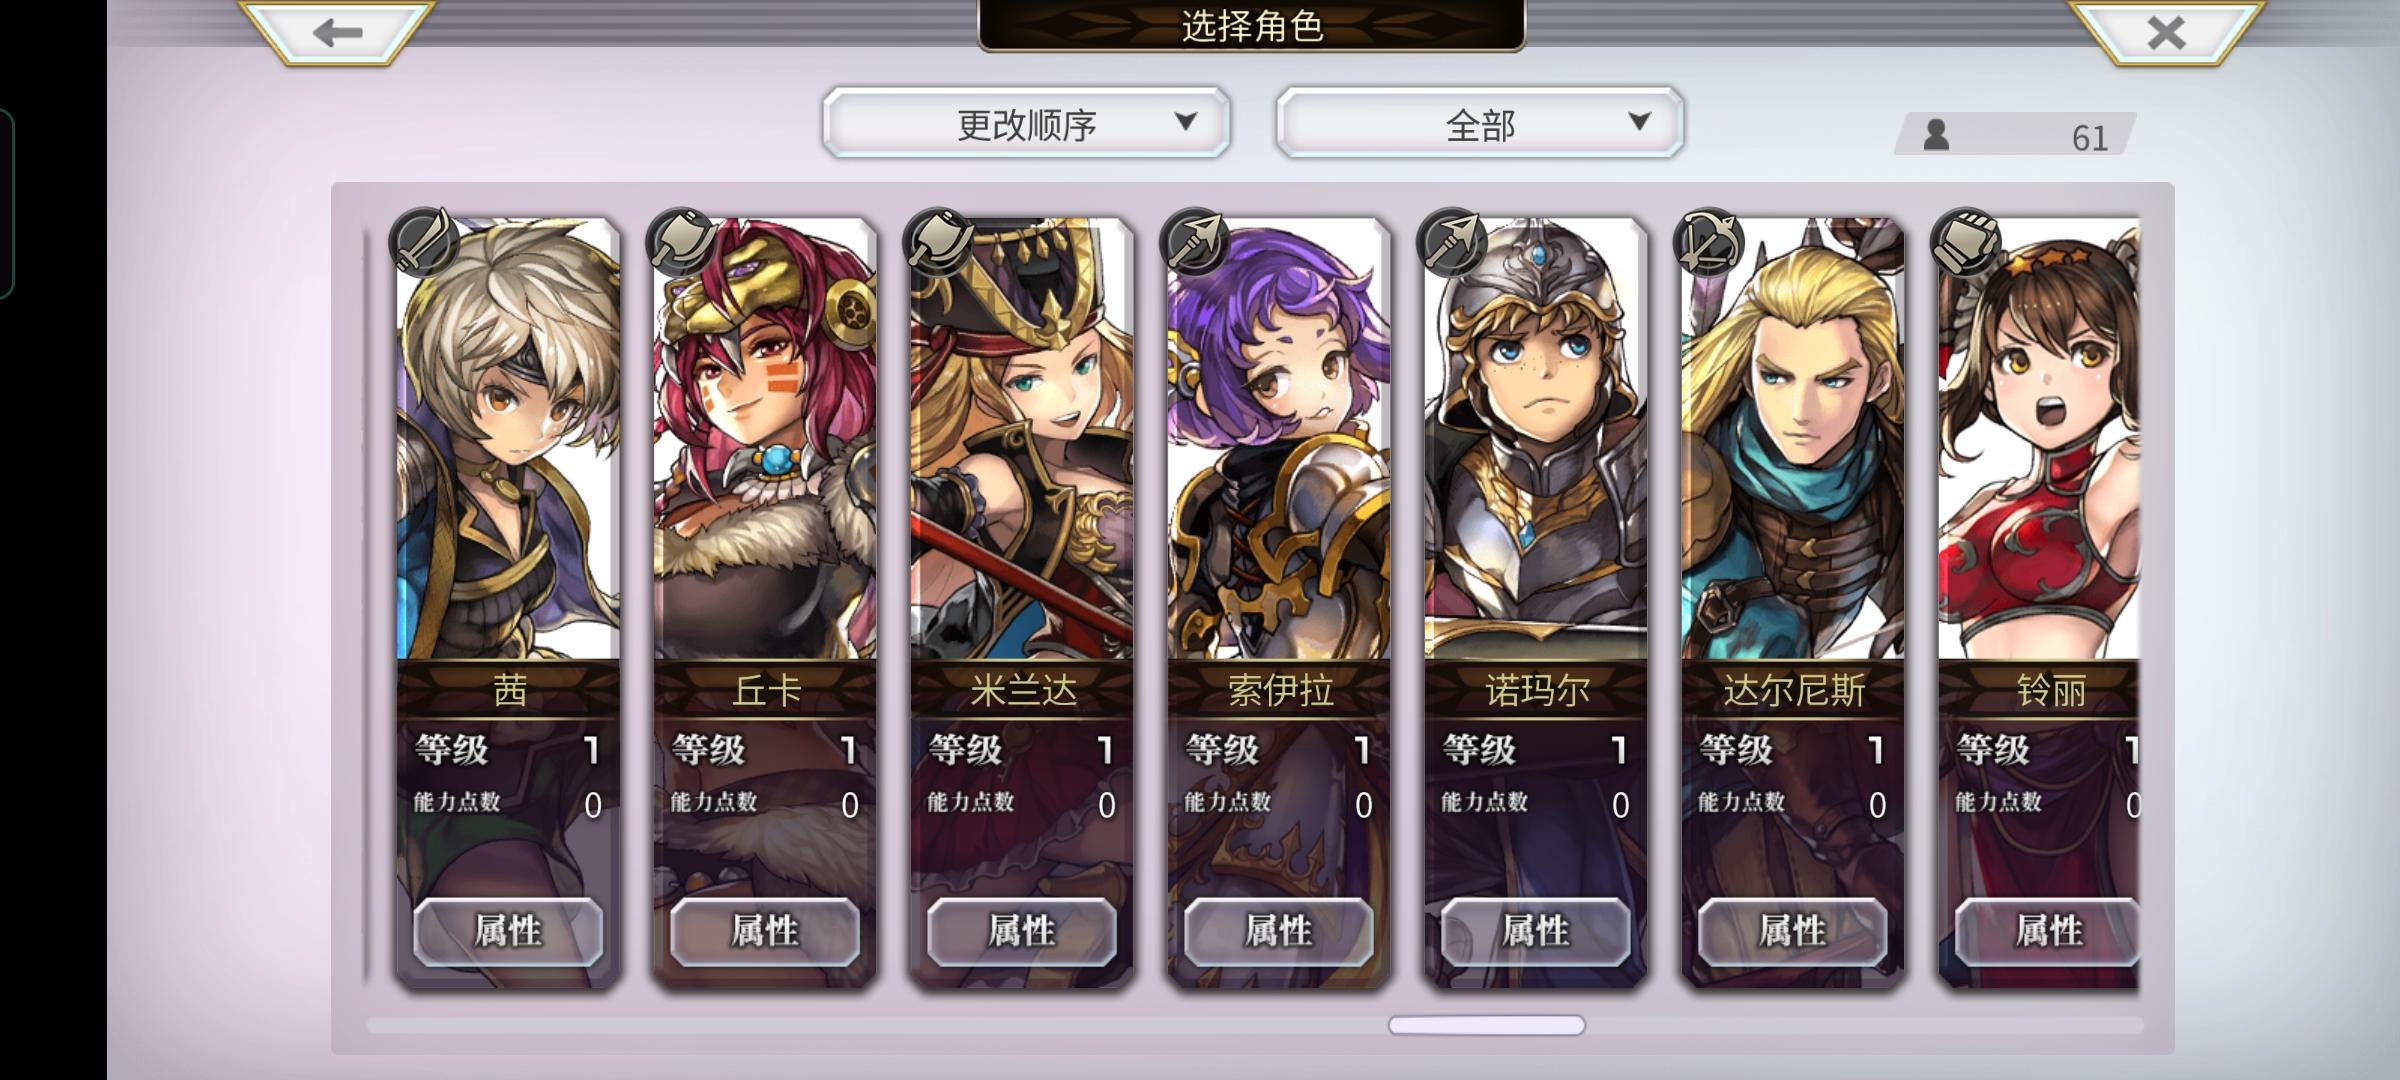Click the fist class icon on 铃丽's card
The width and height of the screenshot is (2400, 1080).
[x=1967, y=242]
